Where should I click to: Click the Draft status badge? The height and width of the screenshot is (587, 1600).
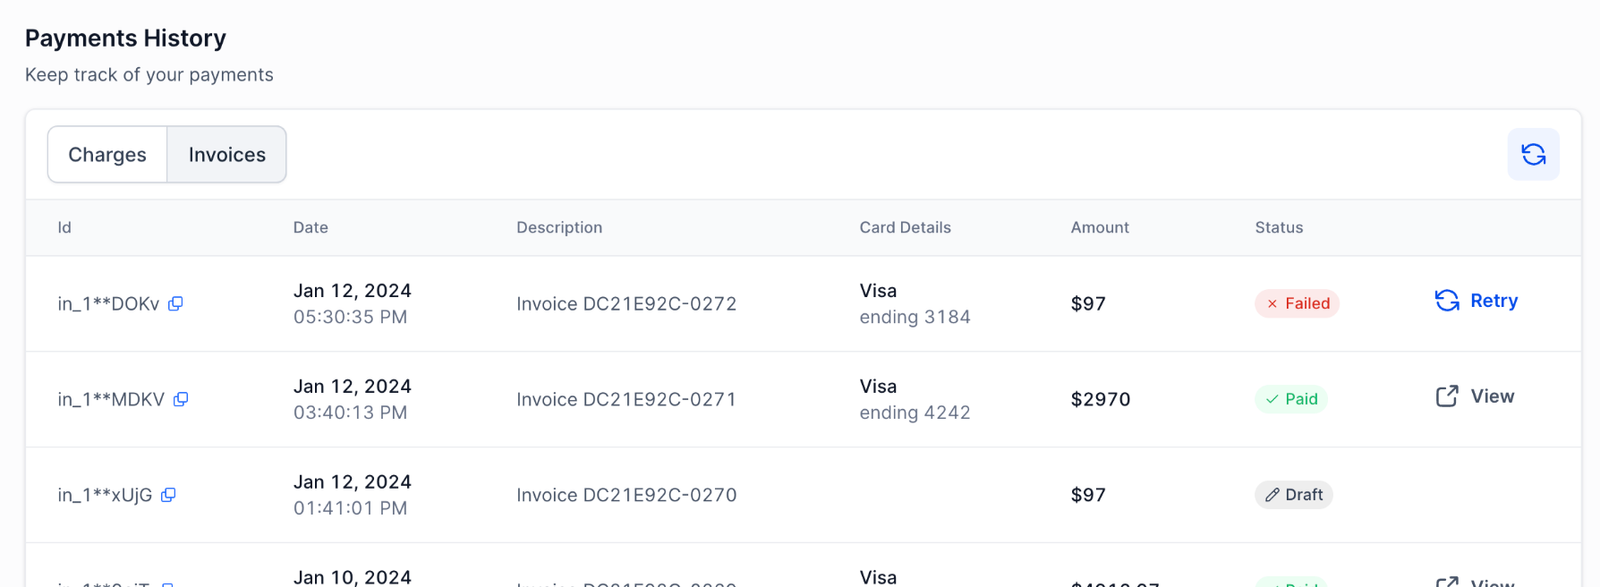[1294, 495]
